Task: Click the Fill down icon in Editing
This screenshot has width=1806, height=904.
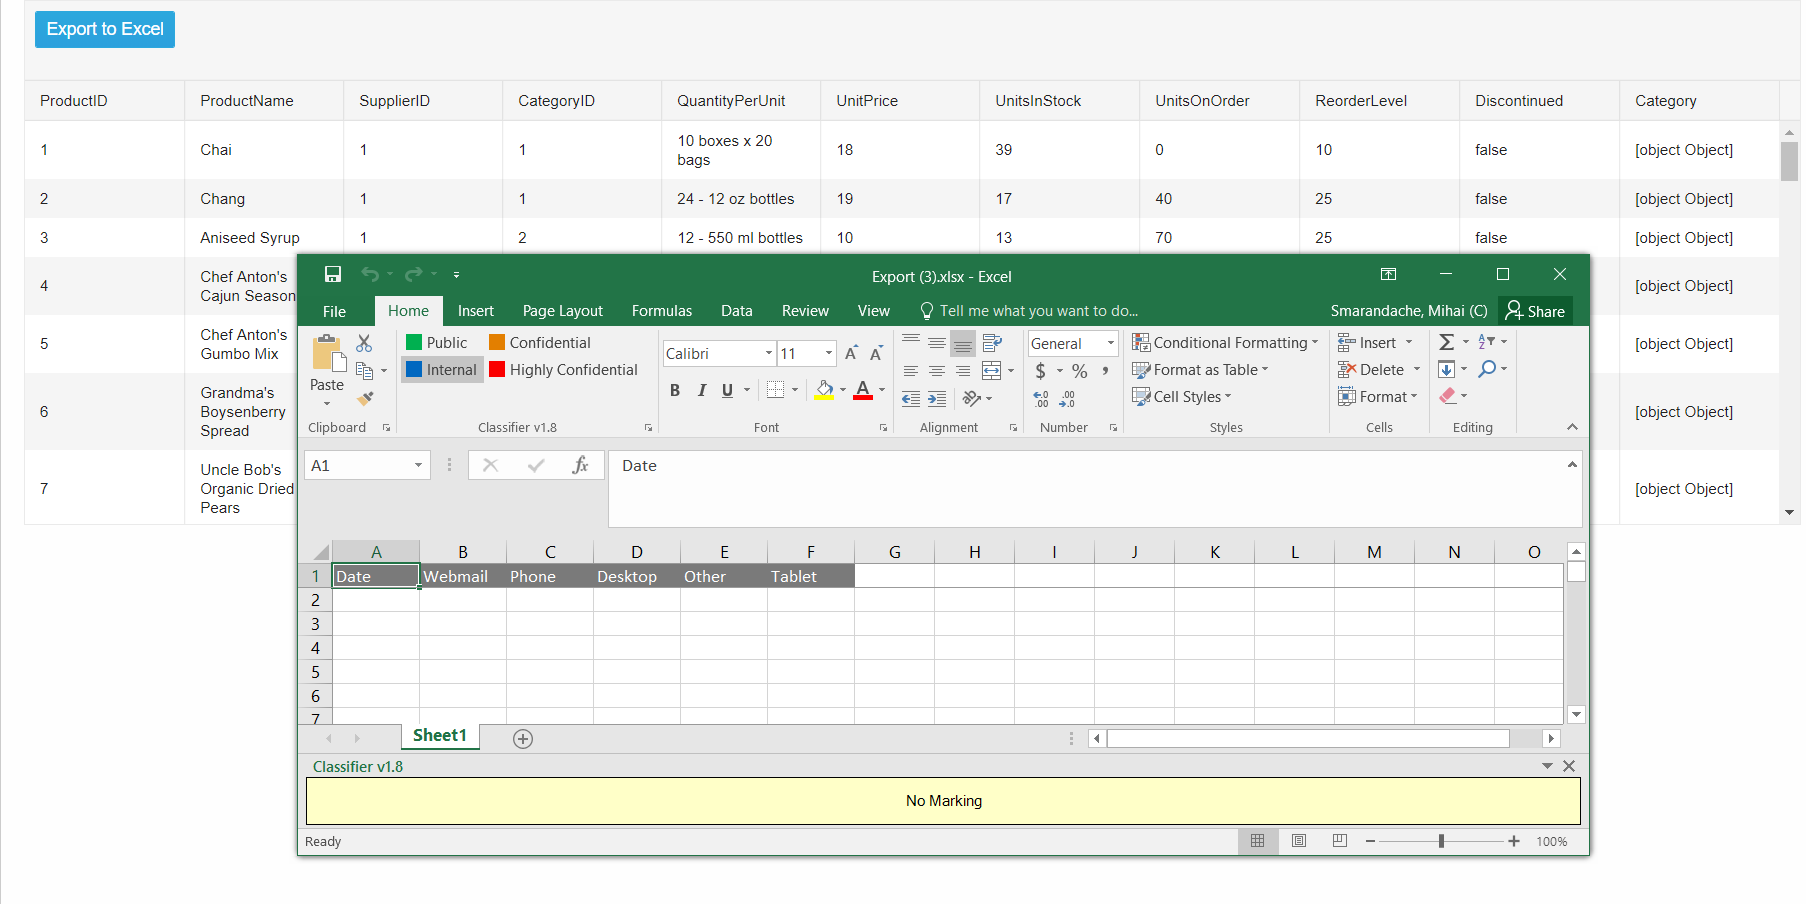Action: [x=1446, y=369]
